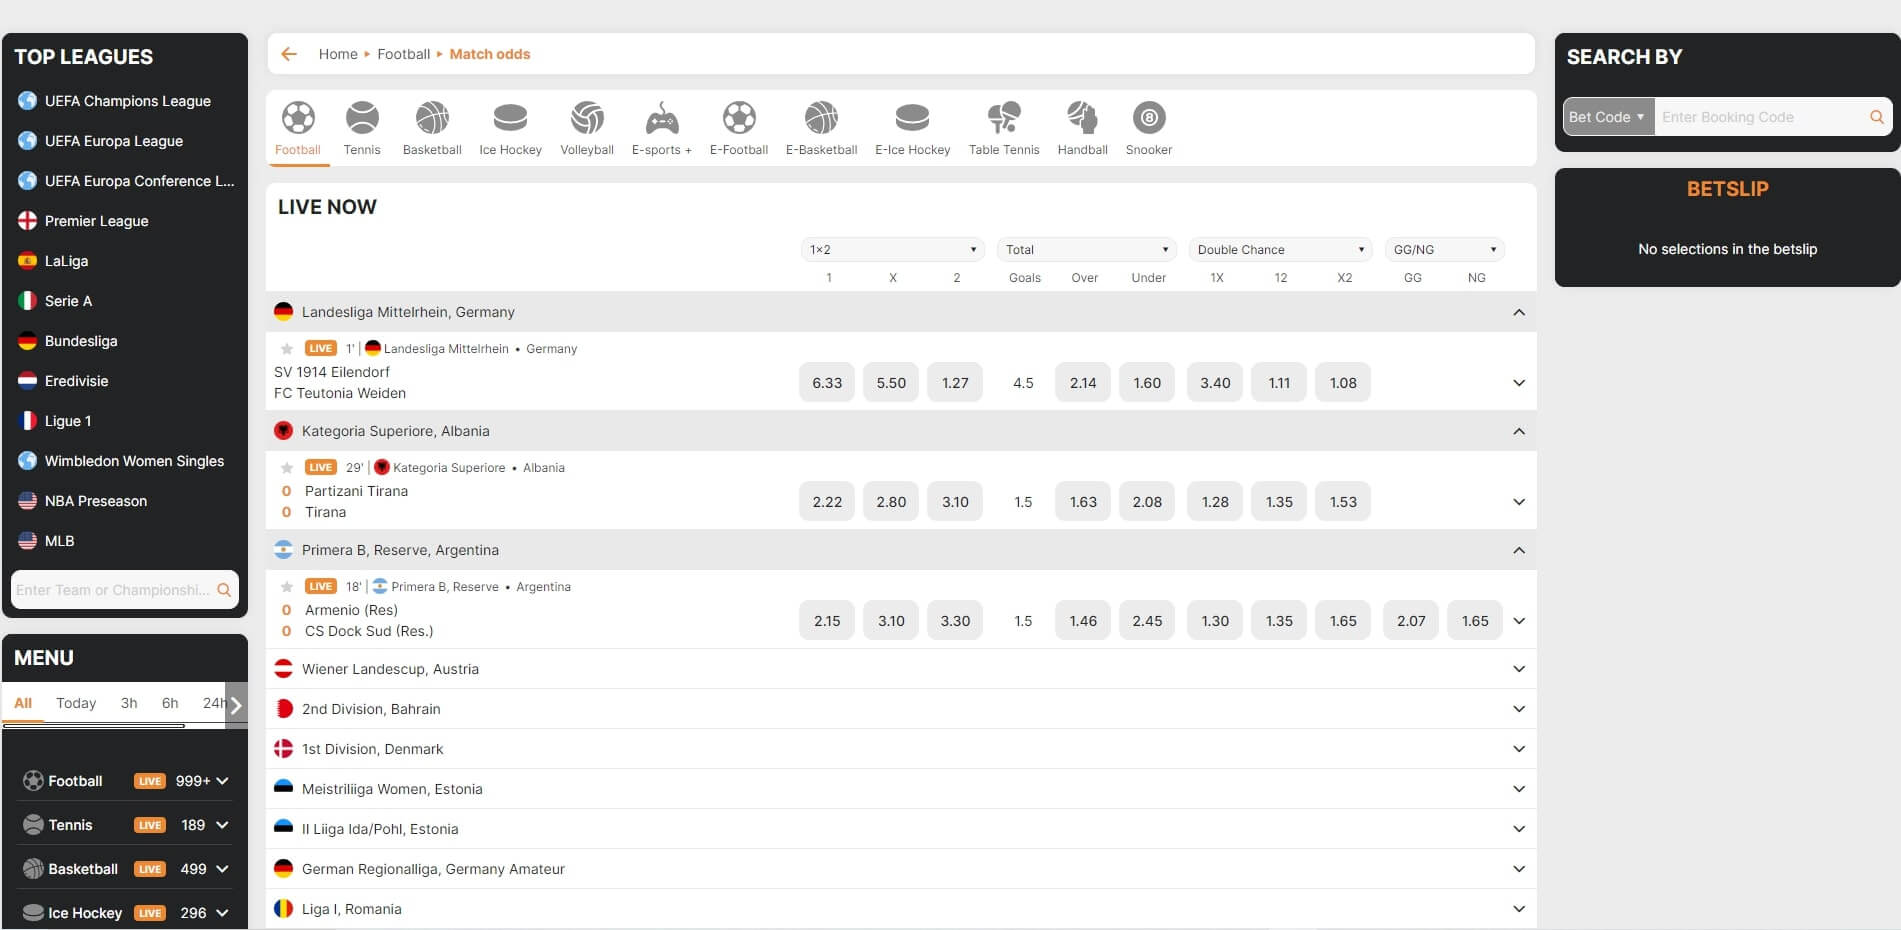Click the Snooker sport icon
The width and height of the screenshot is (1901, 930).
tap(1148, 127)
